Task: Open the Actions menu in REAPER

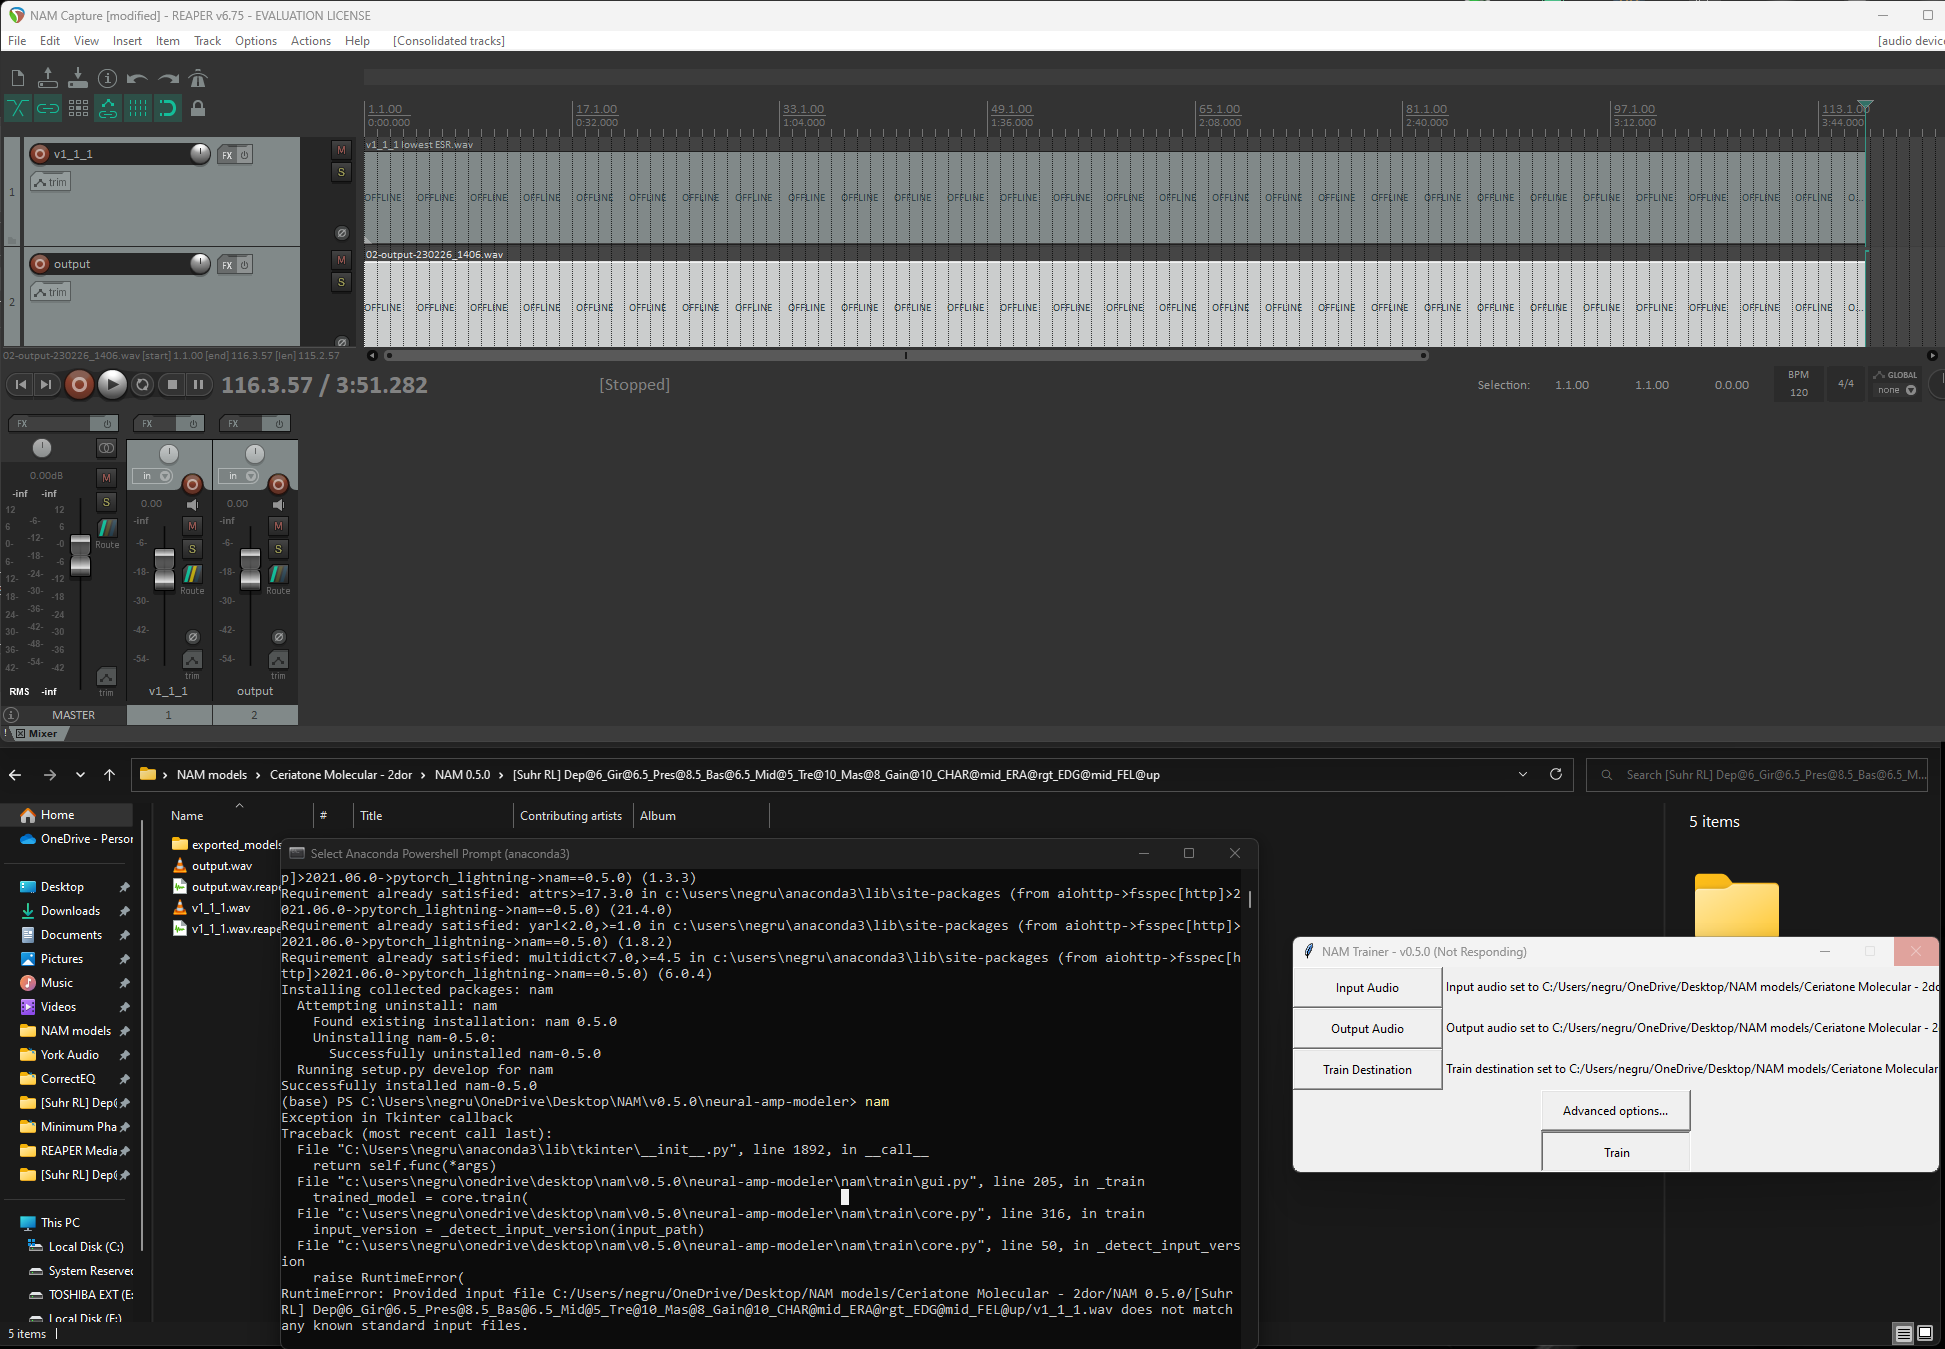Action: 311,41
